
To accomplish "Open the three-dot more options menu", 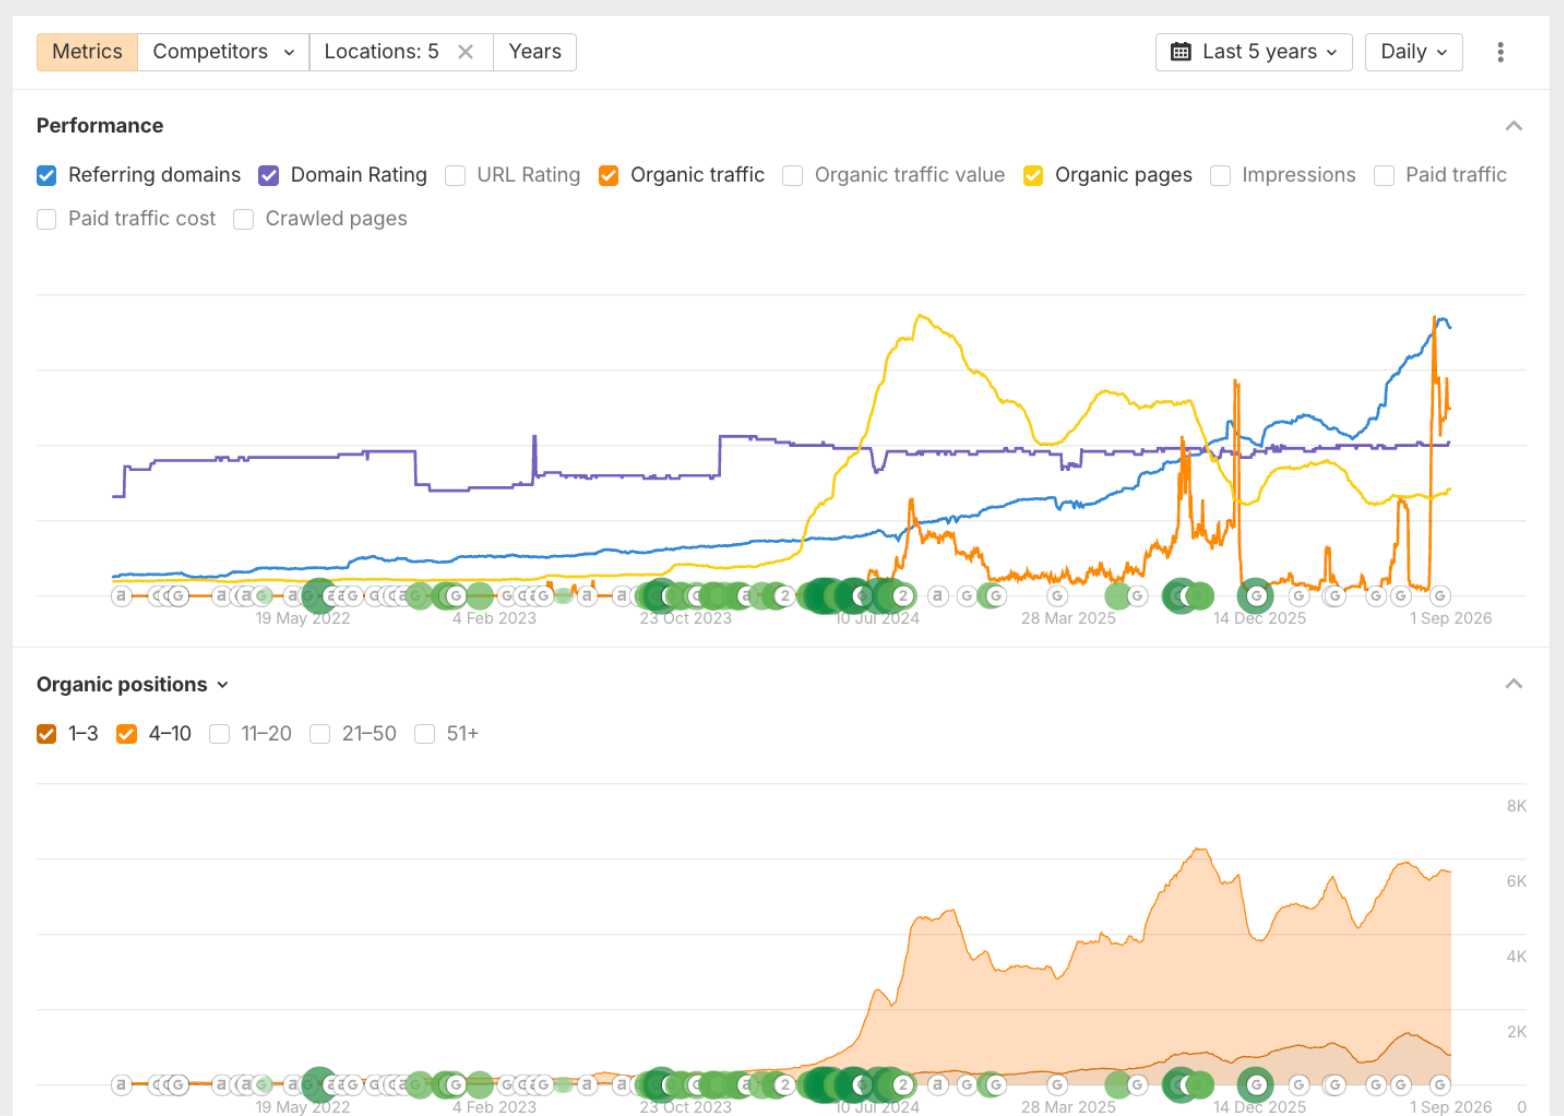I will pos(1500,52).
